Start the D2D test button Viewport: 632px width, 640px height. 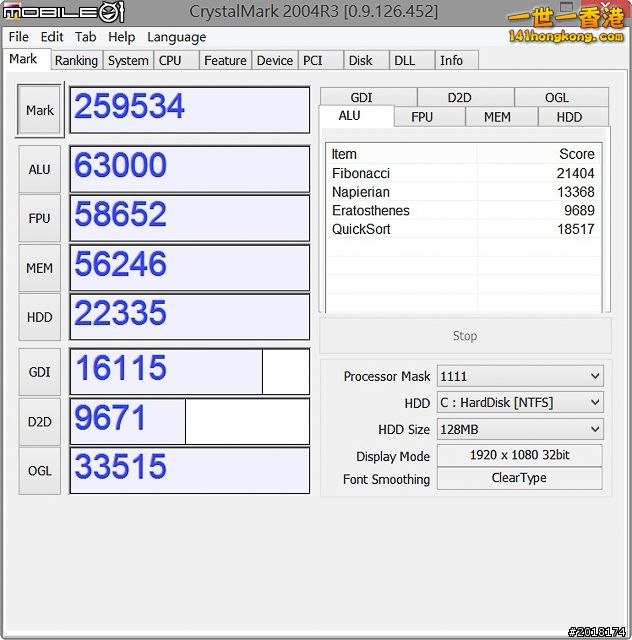(x=40, y=422)
